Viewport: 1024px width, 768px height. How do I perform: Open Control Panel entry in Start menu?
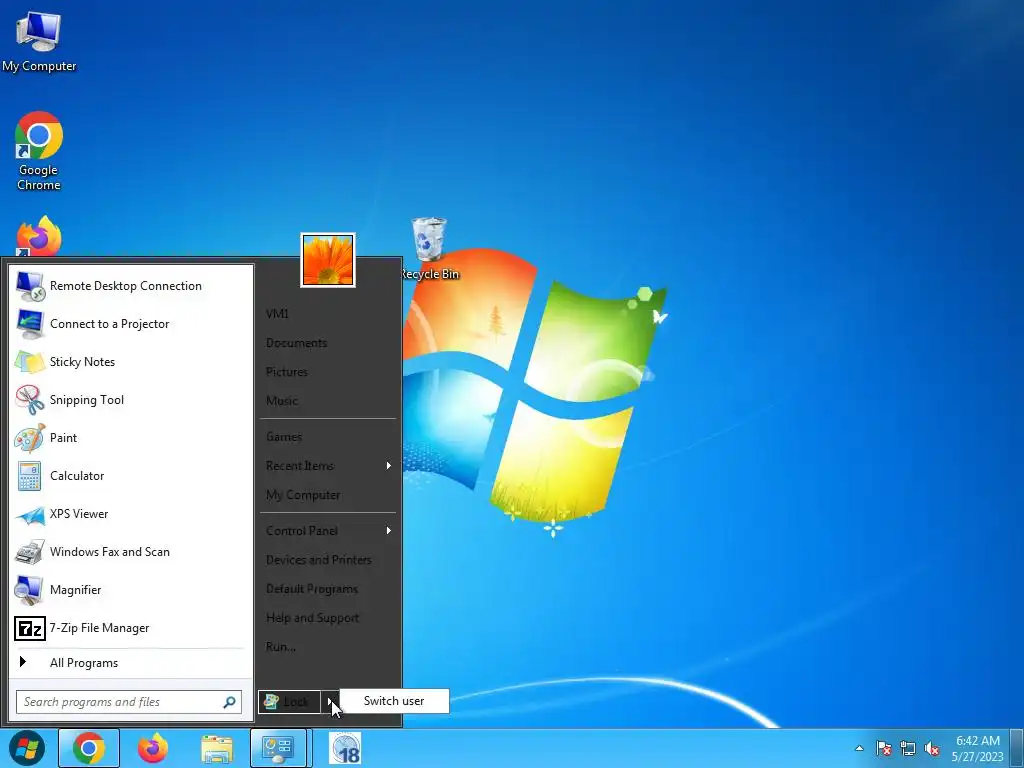(x=302, y=531)
